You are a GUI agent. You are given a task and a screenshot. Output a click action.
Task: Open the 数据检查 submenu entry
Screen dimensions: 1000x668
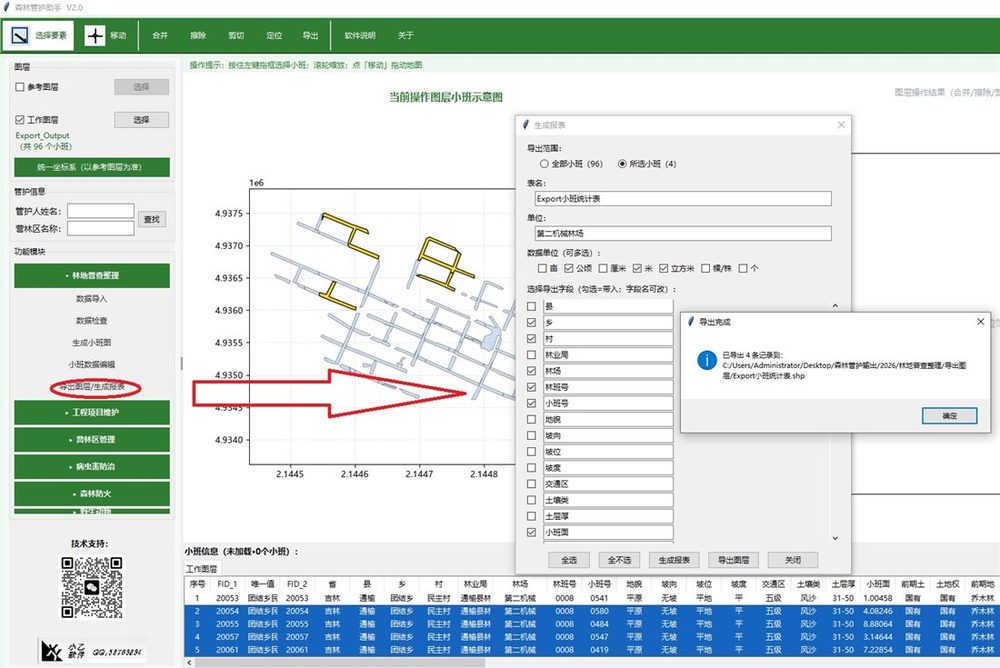coord(92,320)
